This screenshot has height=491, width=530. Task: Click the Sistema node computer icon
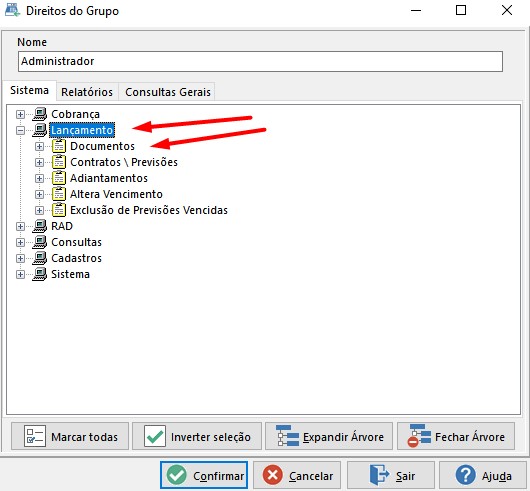point(40,274)
